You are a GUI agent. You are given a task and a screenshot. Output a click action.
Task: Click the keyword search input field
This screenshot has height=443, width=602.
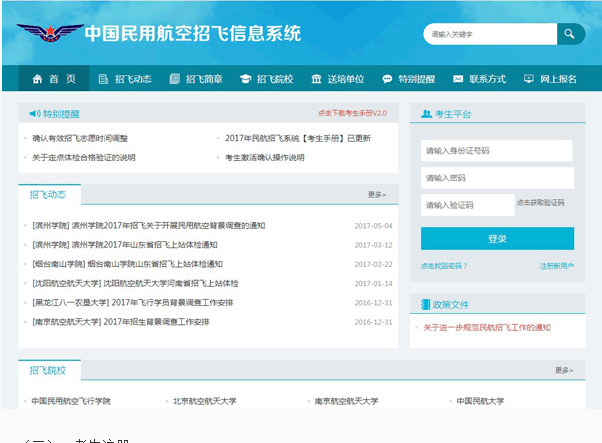click(x=490, y=34)
